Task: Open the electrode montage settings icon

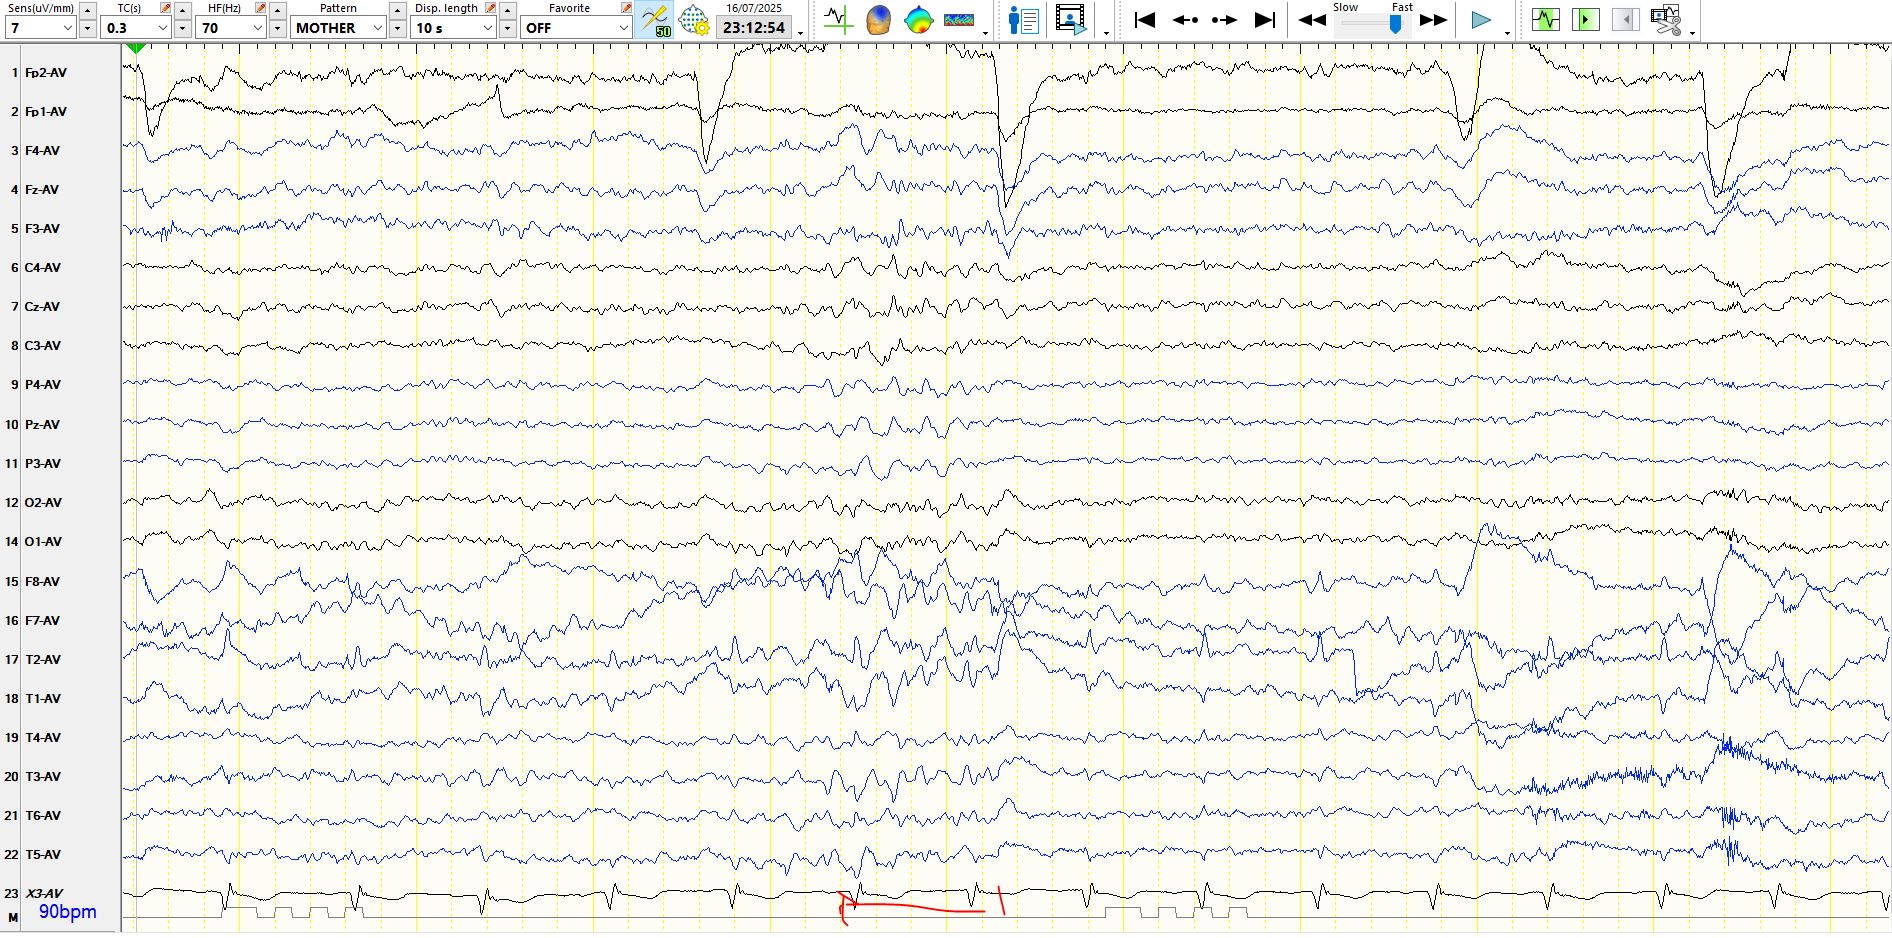Action: (693, 19)
